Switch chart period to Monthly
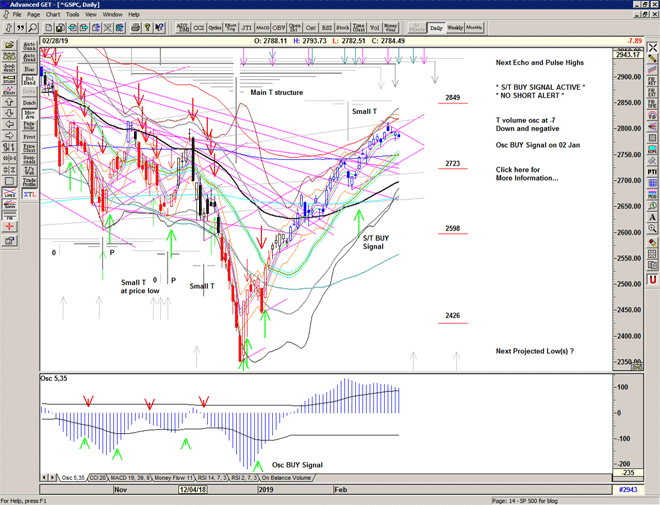 [x=474, y=28]
